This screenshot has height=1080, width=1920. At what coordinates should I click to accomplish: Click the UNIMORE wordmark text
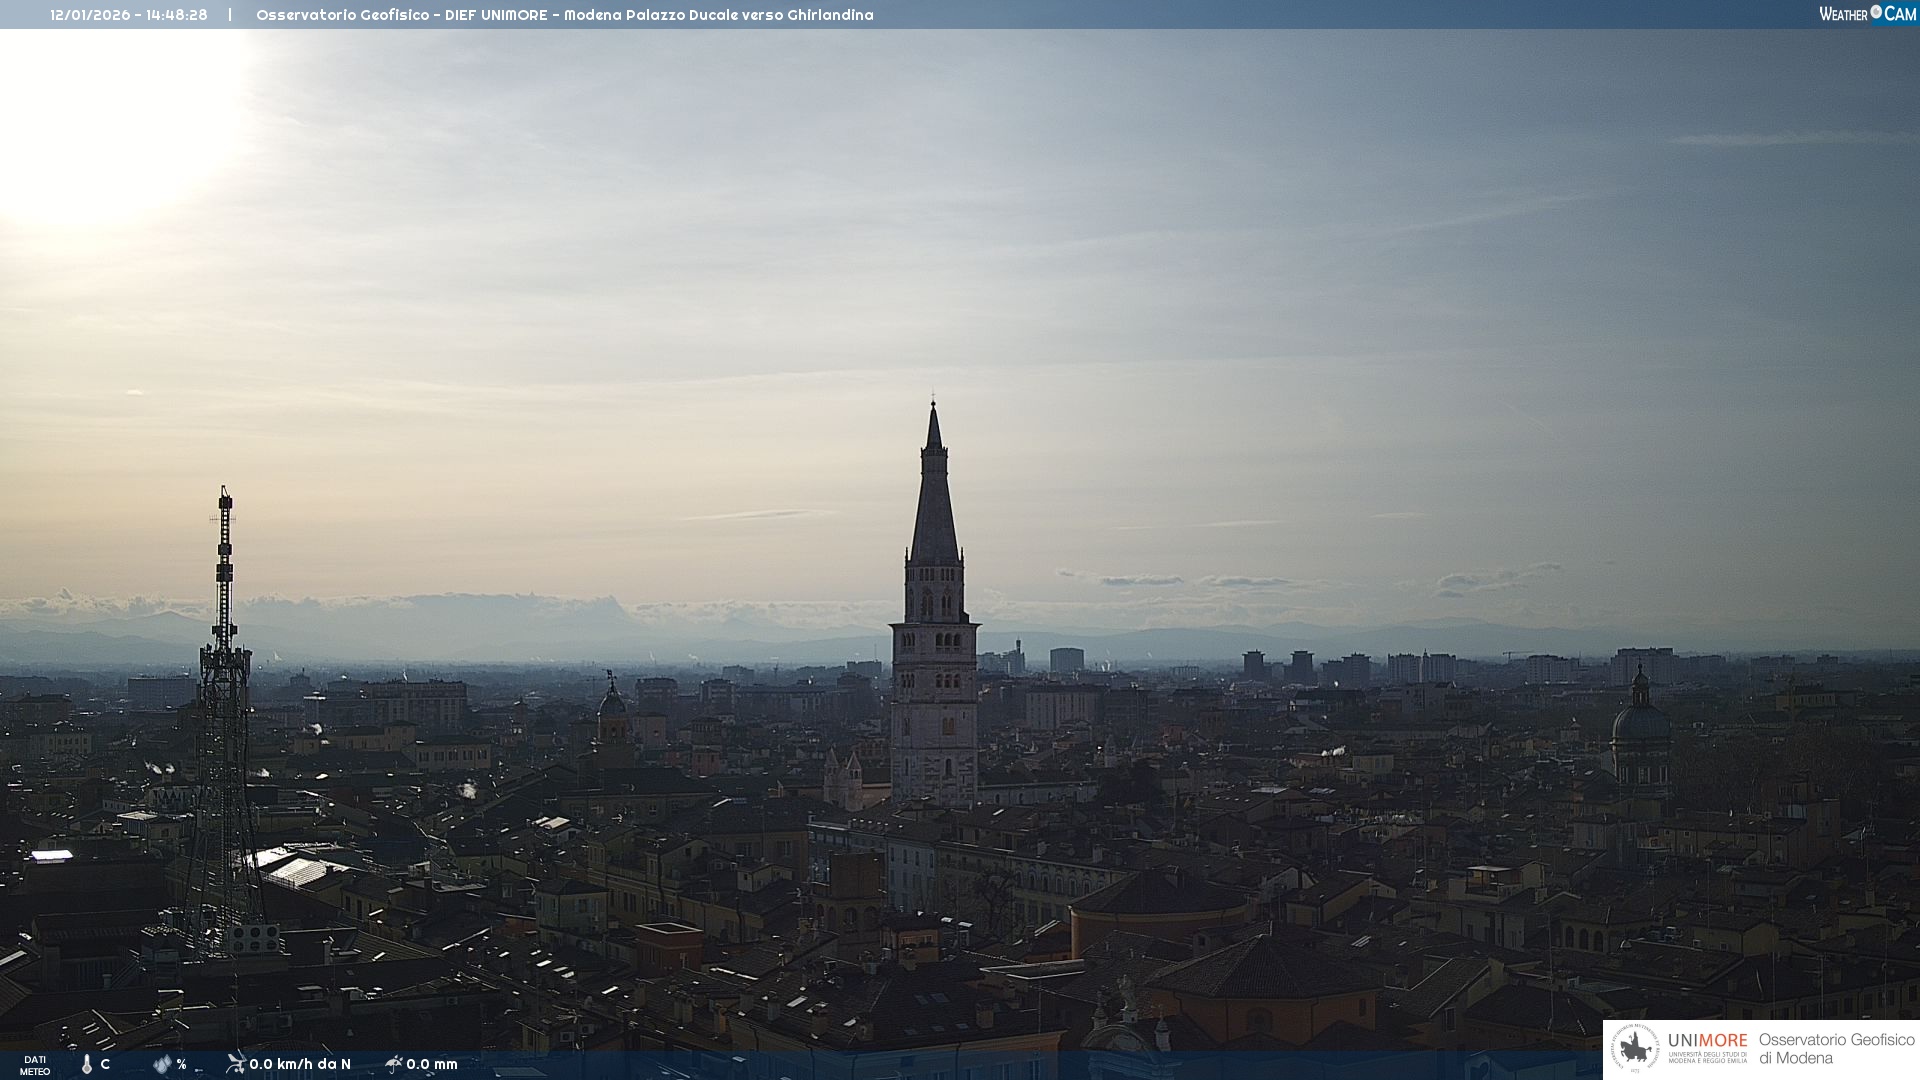(1707, 1040)
